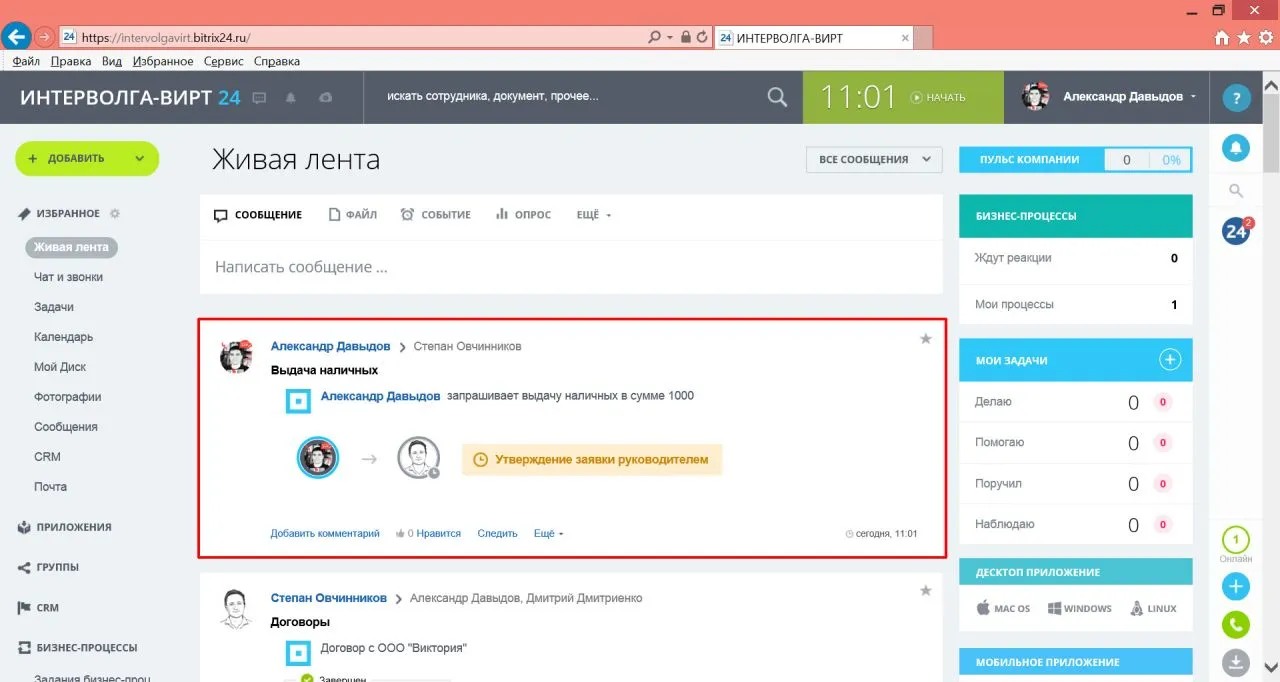Go back with the browser back arrow
The width and height of the screenshot is (1280, 682).
[16, 37]
